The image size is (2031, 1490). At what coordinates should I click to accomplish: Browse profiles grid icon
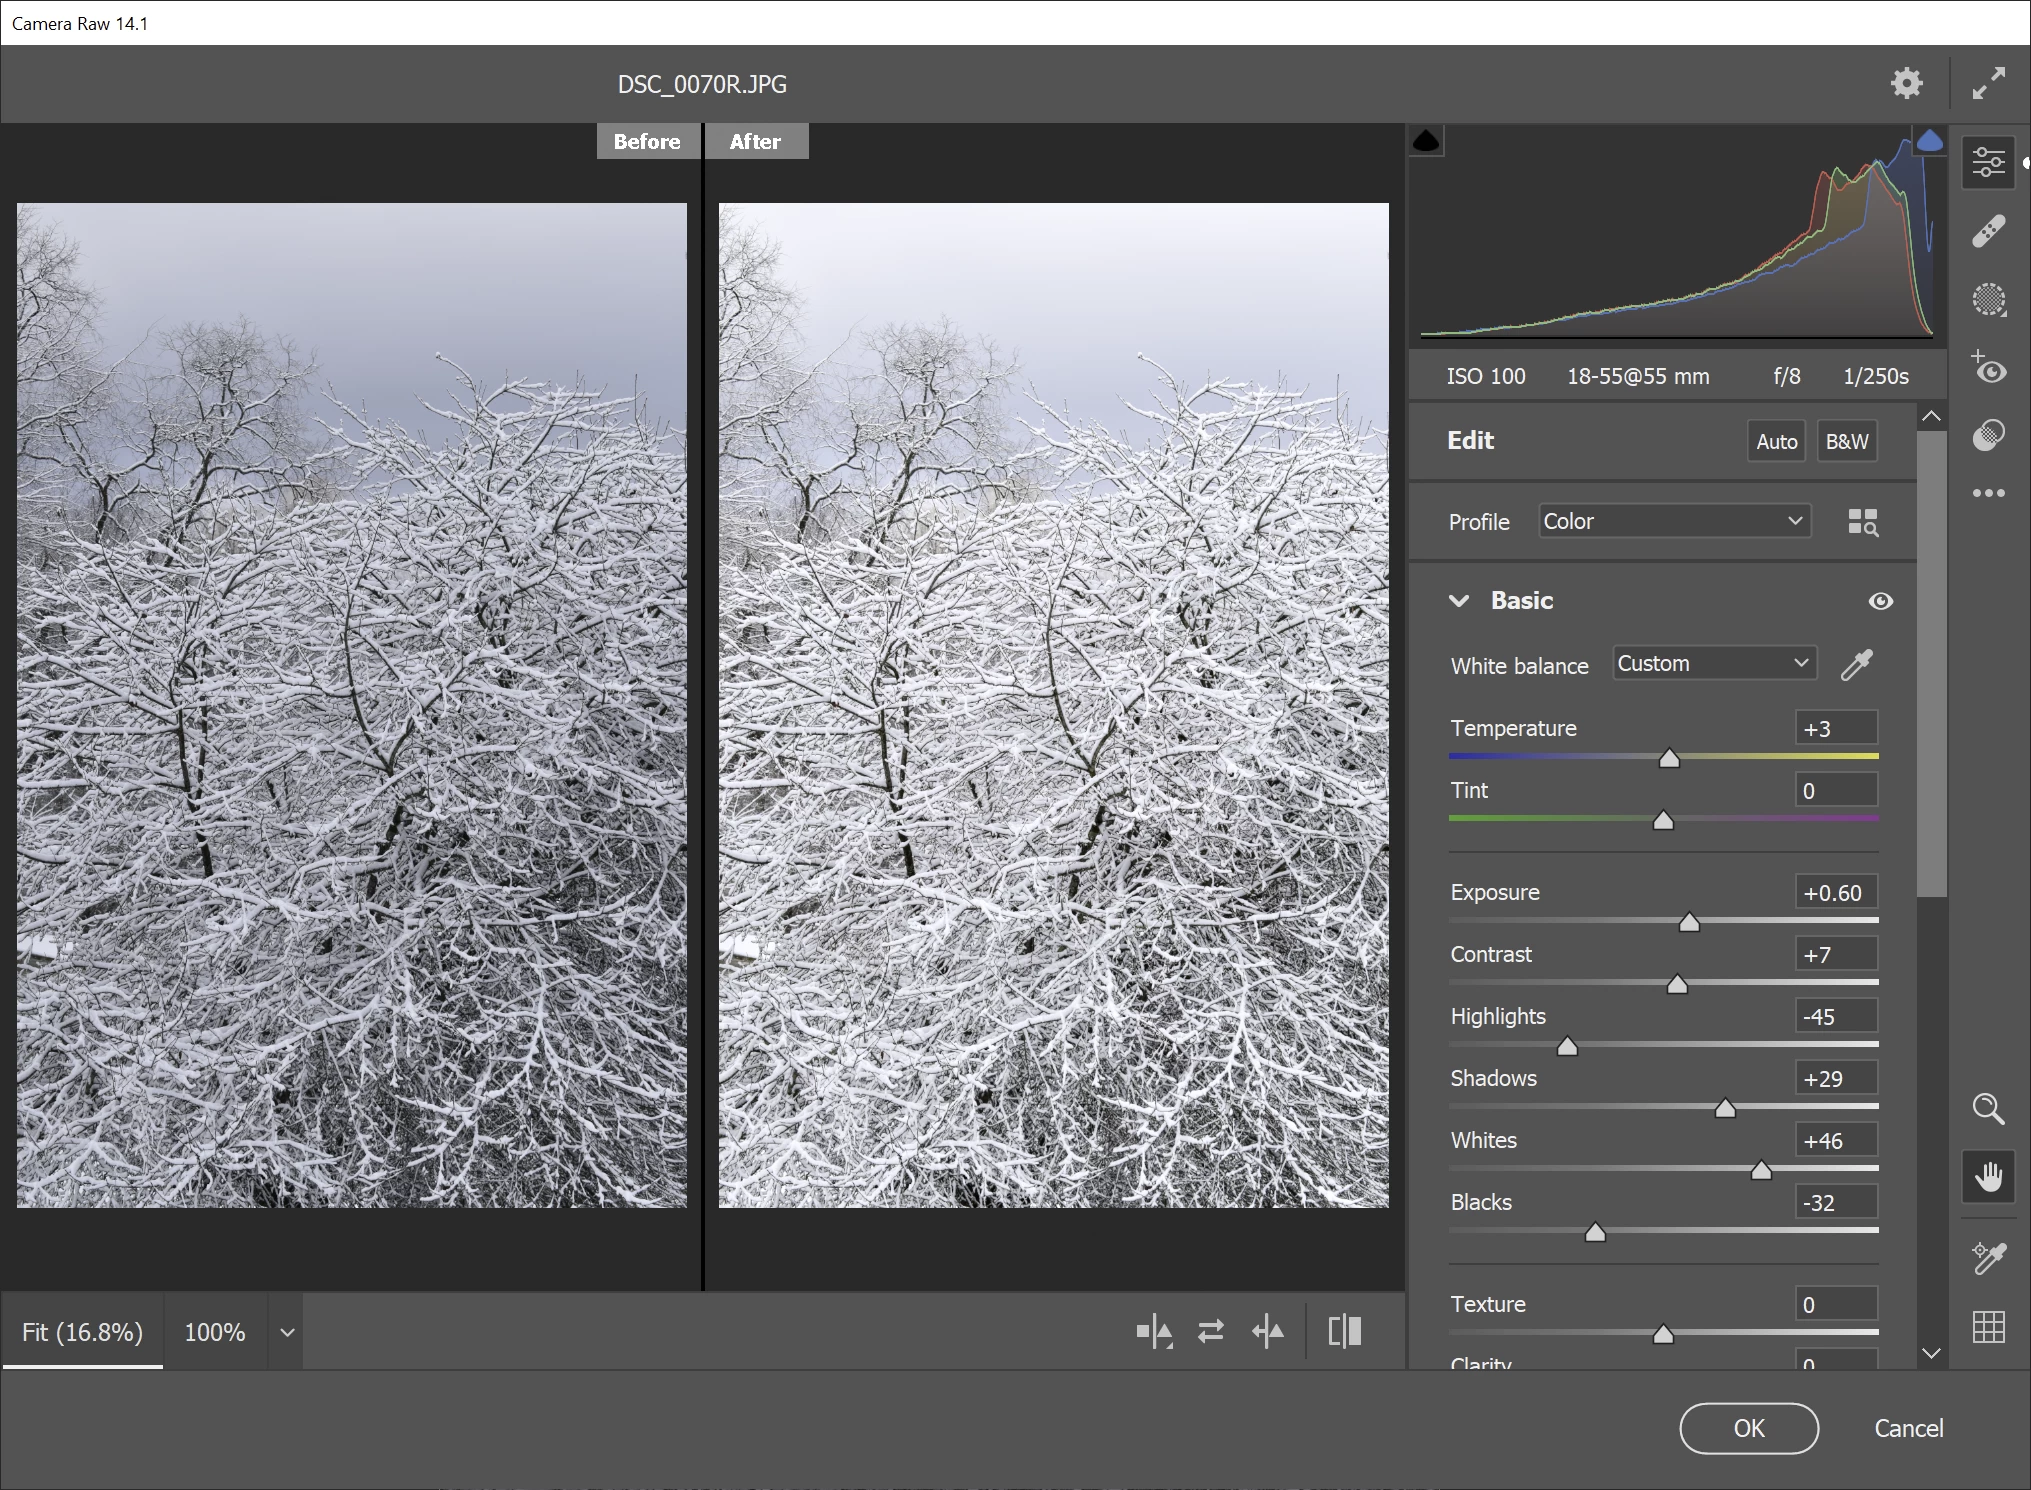tap(1862, 522)
